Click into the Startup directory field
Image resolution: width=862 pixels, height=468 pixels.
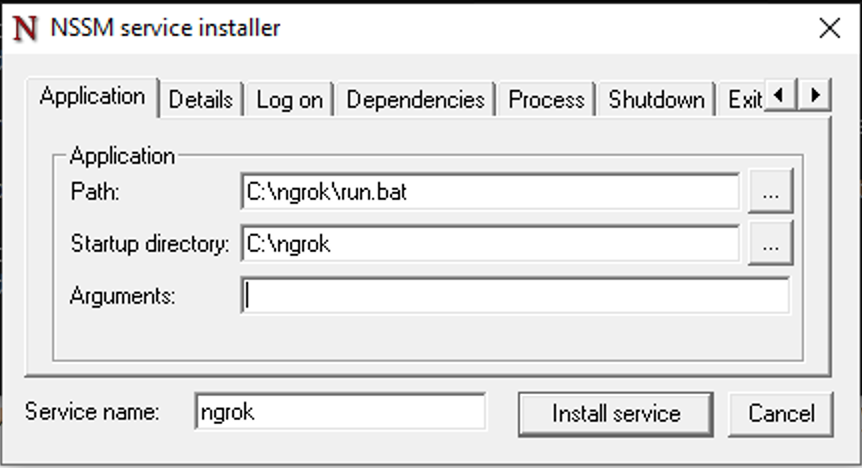point(490,243)
